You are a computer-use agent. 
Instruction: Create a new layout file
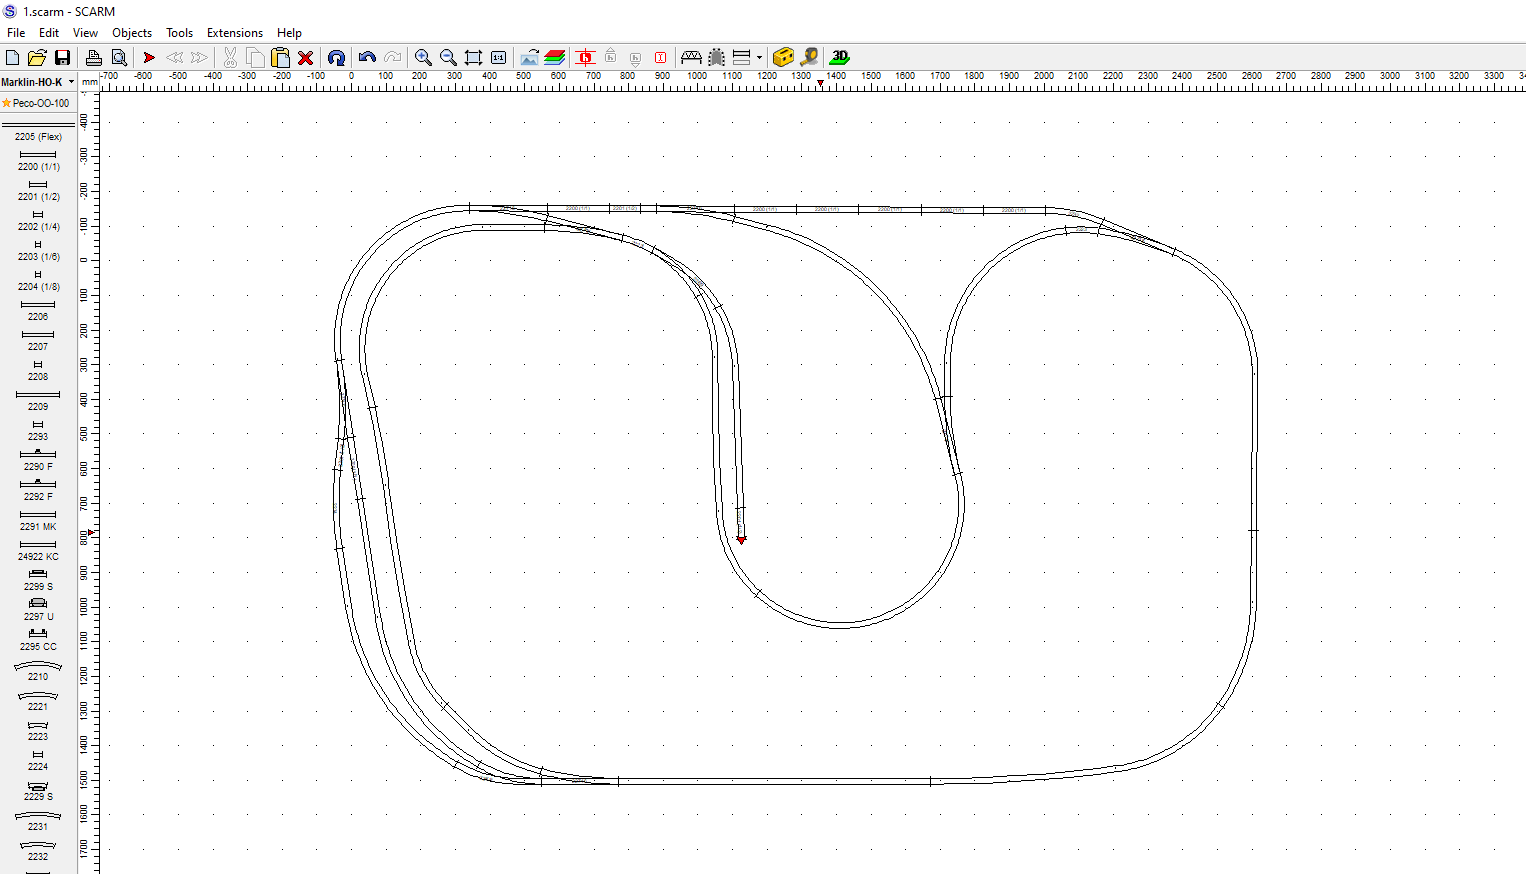pyautogui.click(x=13, y=58)
